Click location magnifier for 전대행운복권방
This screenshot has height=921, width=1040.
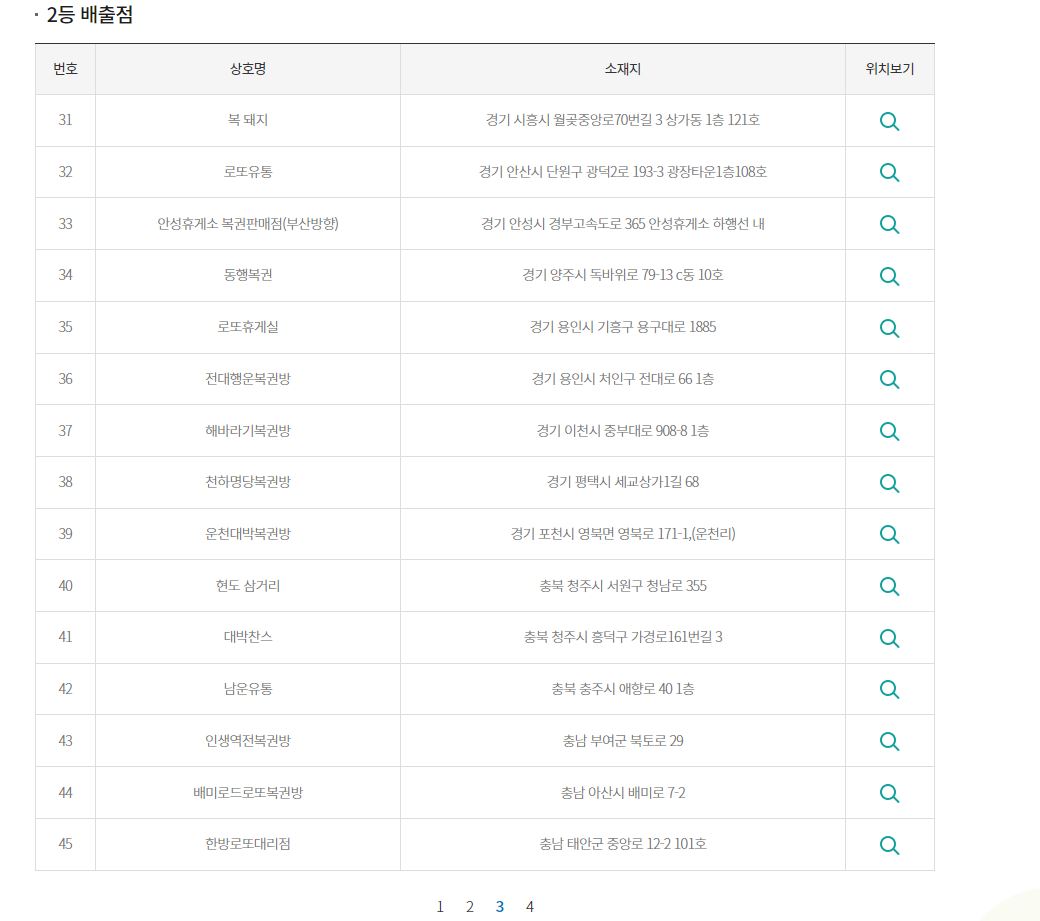(889, 379)
